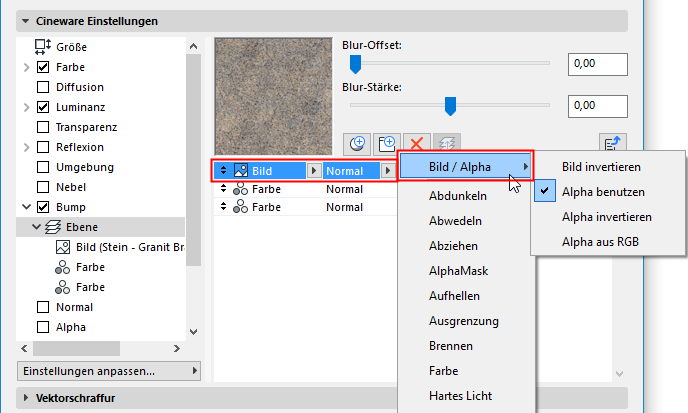Open Einstellungen anpassen... button menu
688x413 pixels.
pos(109,371)
